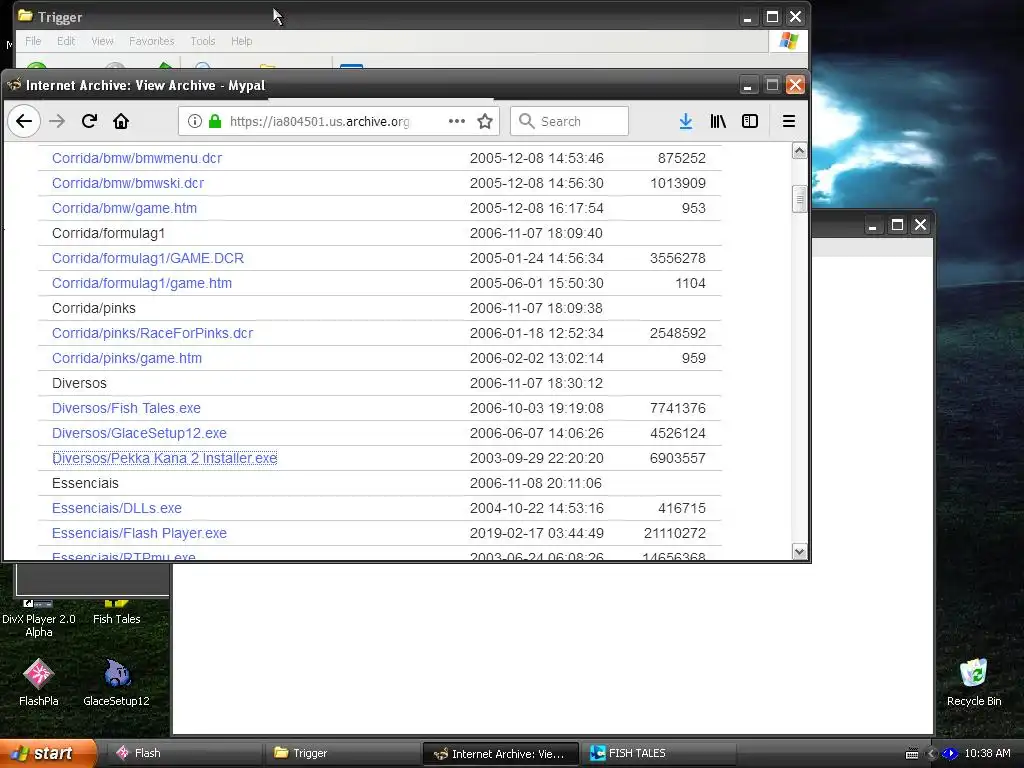Image resolution: width=1024 pixels, height=768 pixels.
Task: Click scrollbar down arrow in browser
Action: pos(799,552)
